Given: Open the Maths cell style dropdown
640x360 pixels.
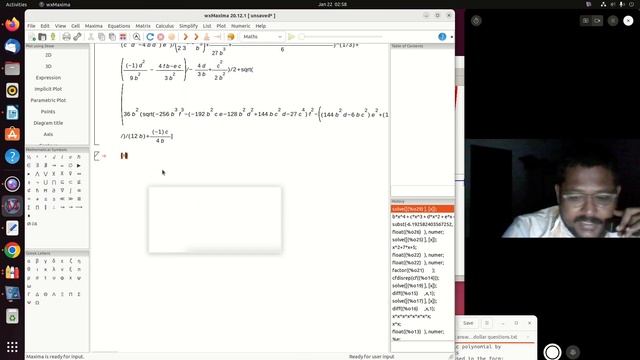Looking at the screenshot, I should pyautogui.click(x=262, y=37).
